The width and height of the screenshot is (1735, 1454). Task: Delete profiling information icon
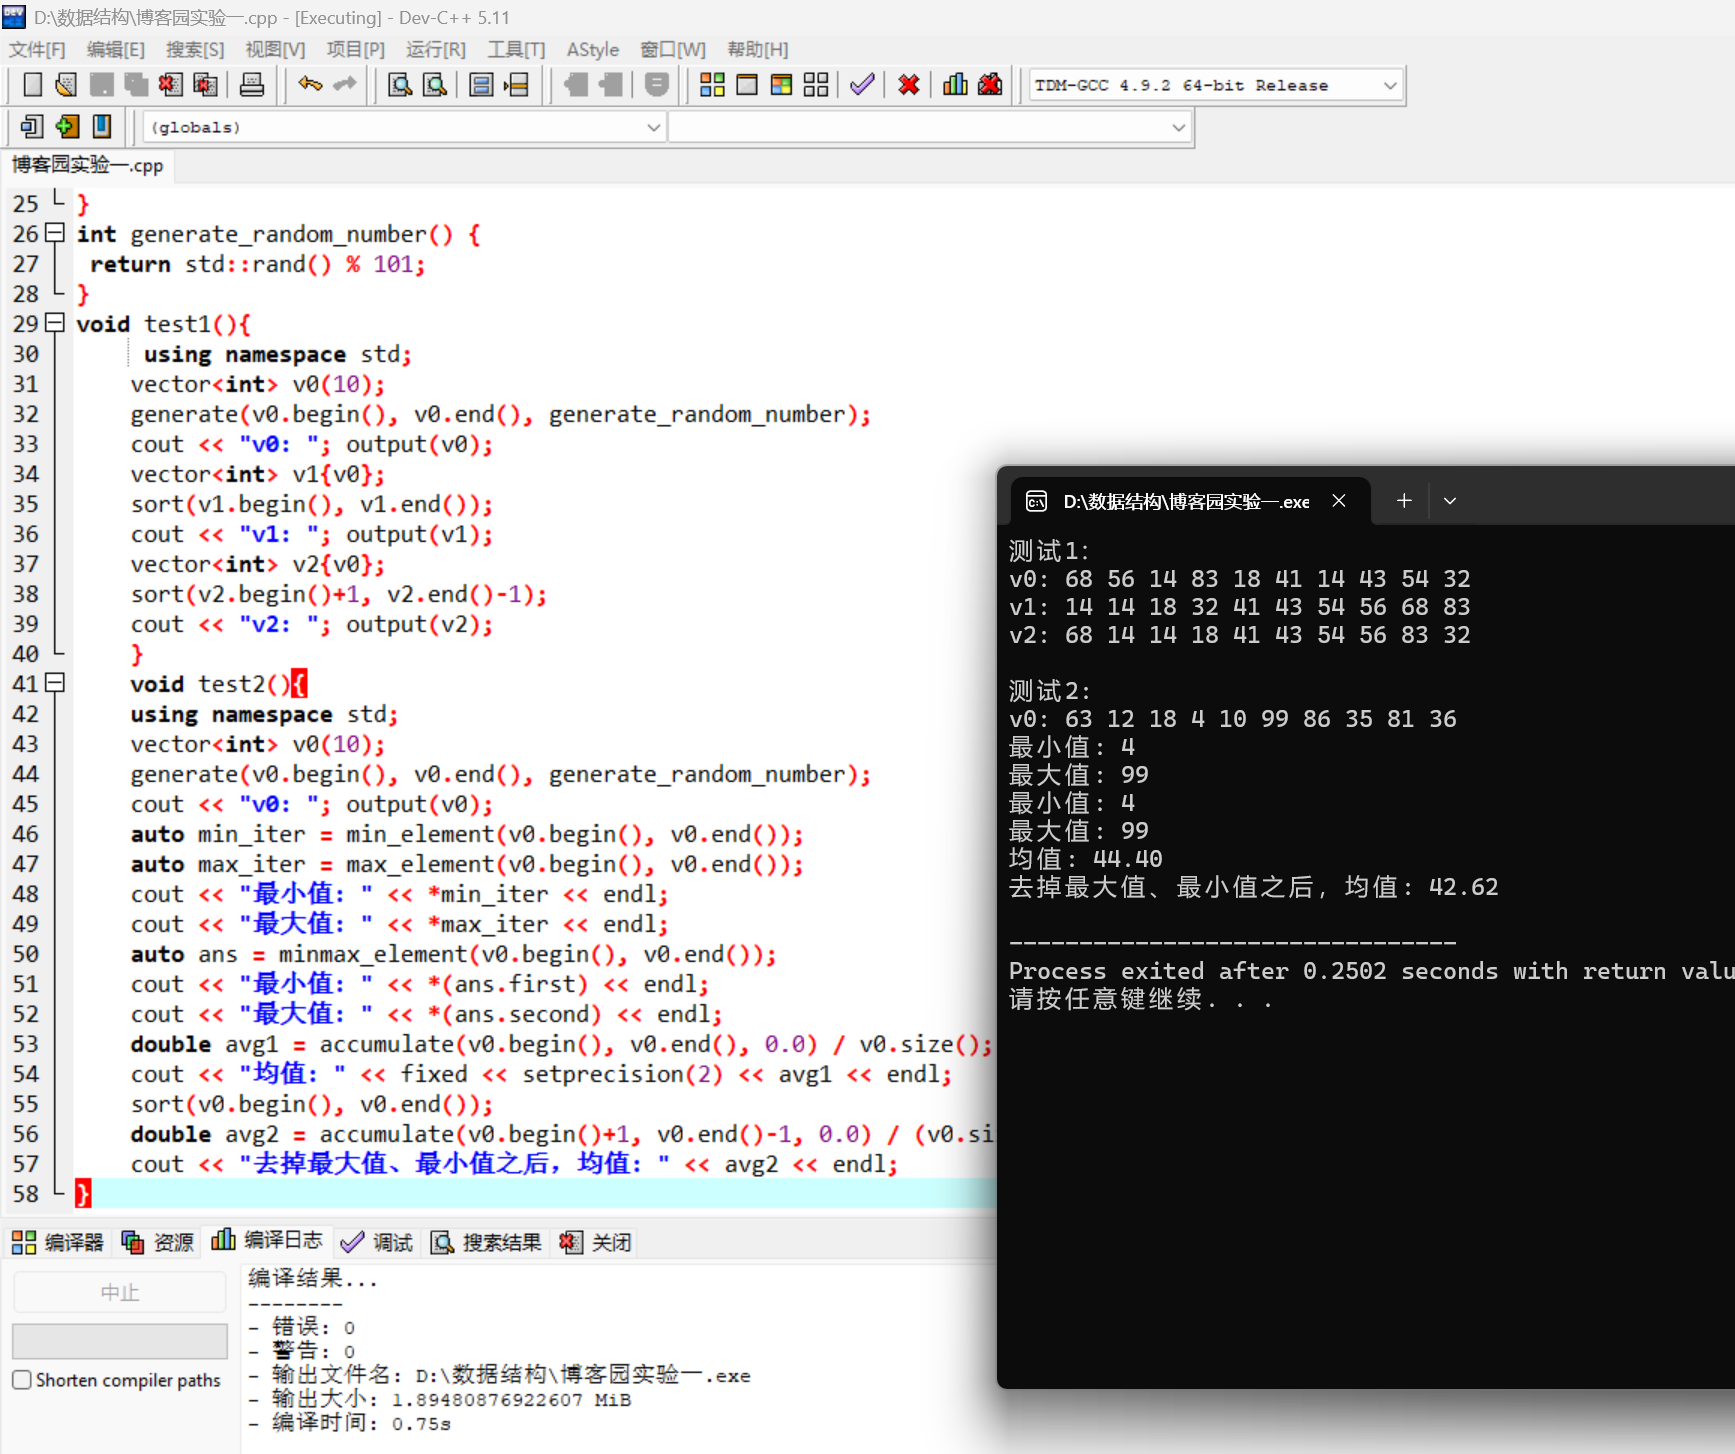pos(990,85)
